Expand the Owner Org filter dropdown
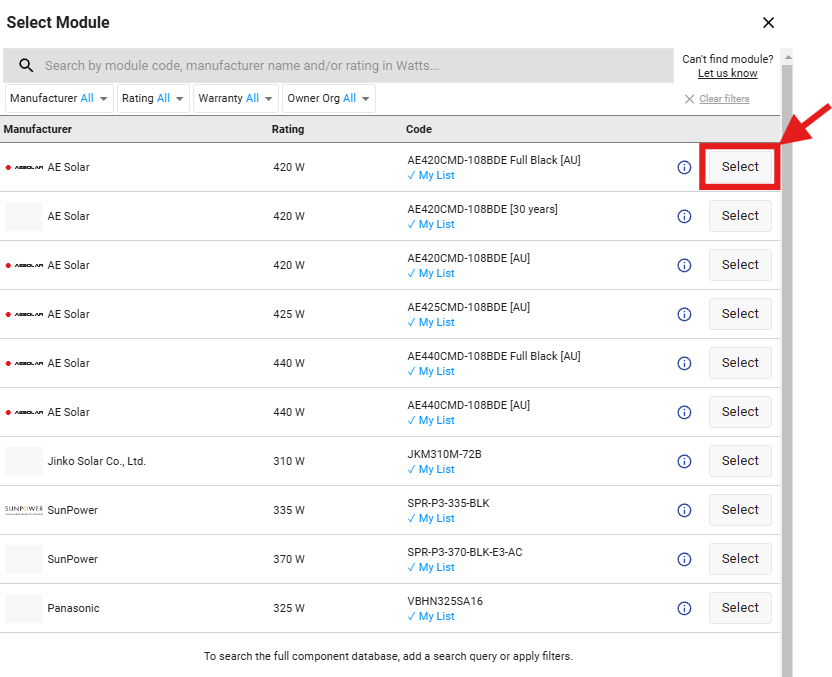 [x=328, y=99]
